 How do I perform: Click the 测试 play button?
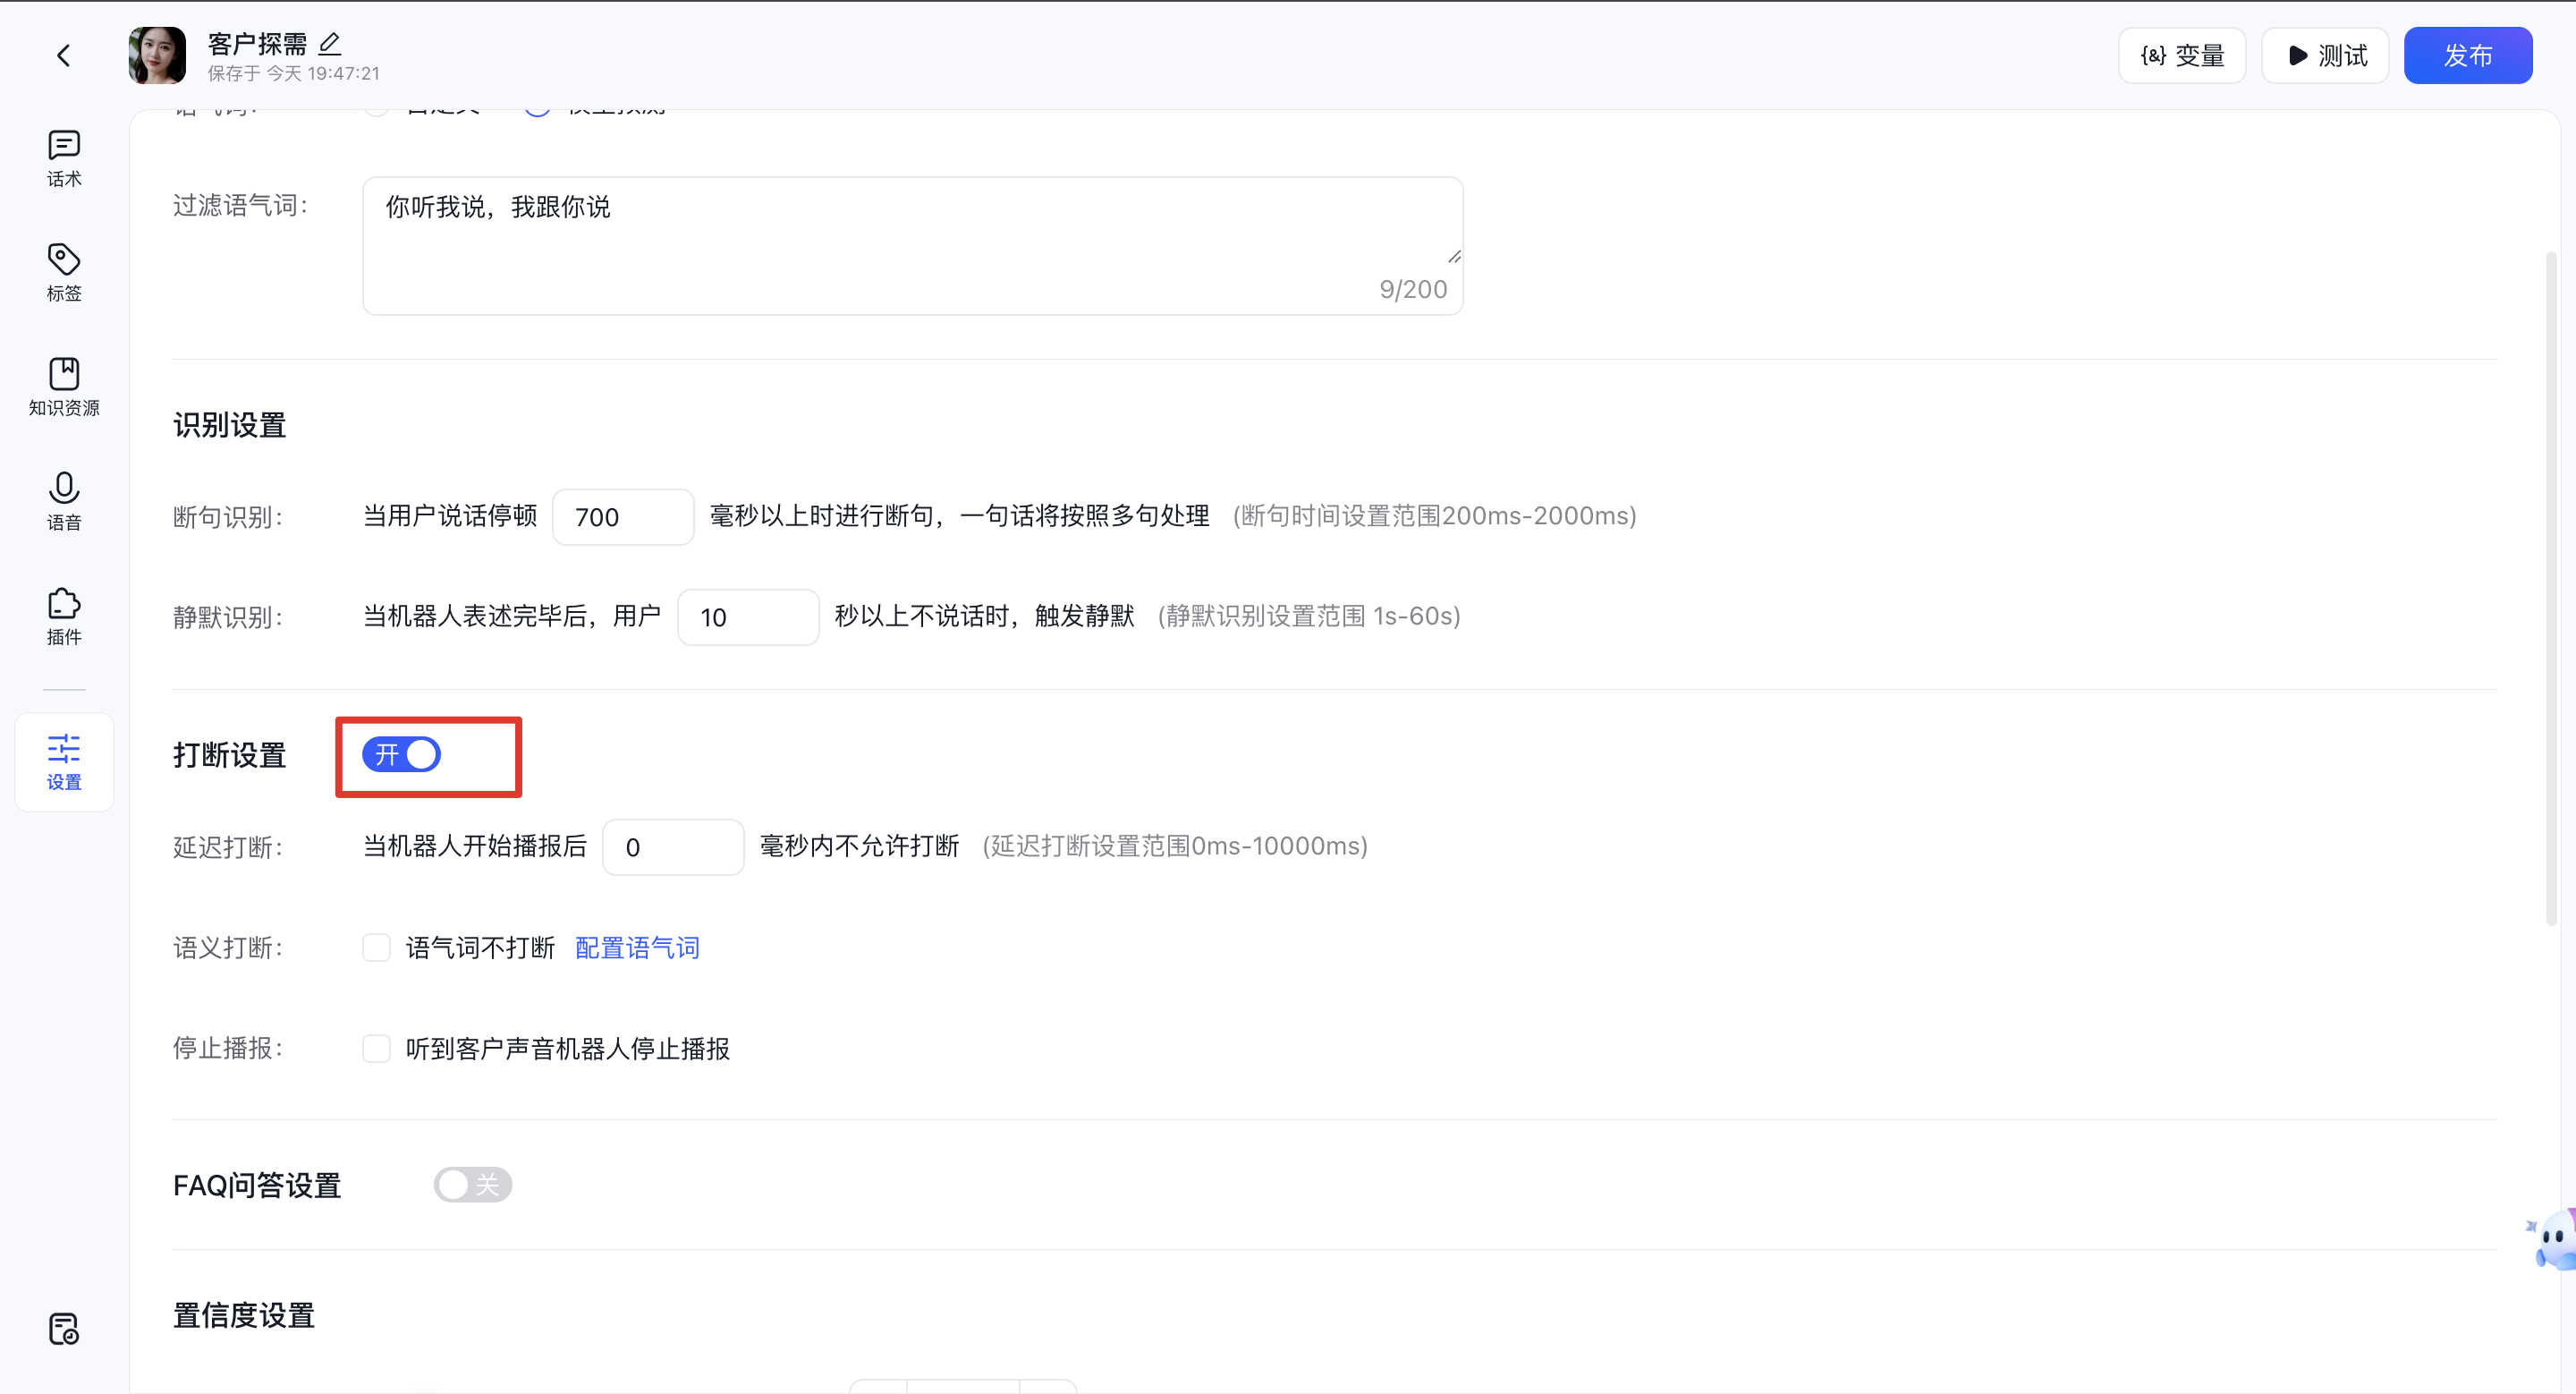(2326, 55)
